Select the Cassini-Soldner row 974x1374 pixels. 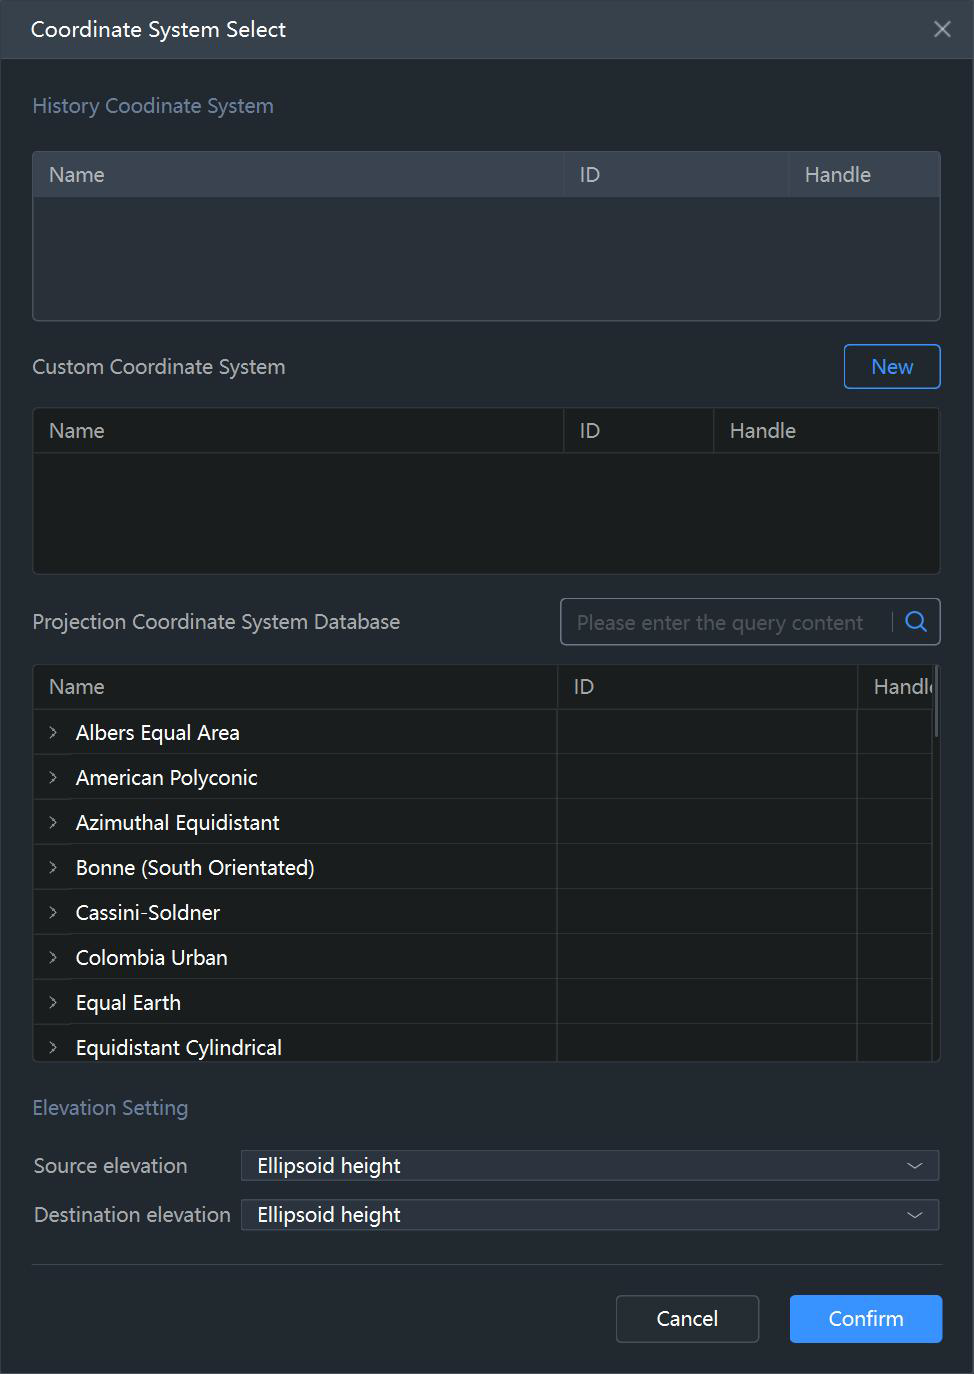[483, 912]
